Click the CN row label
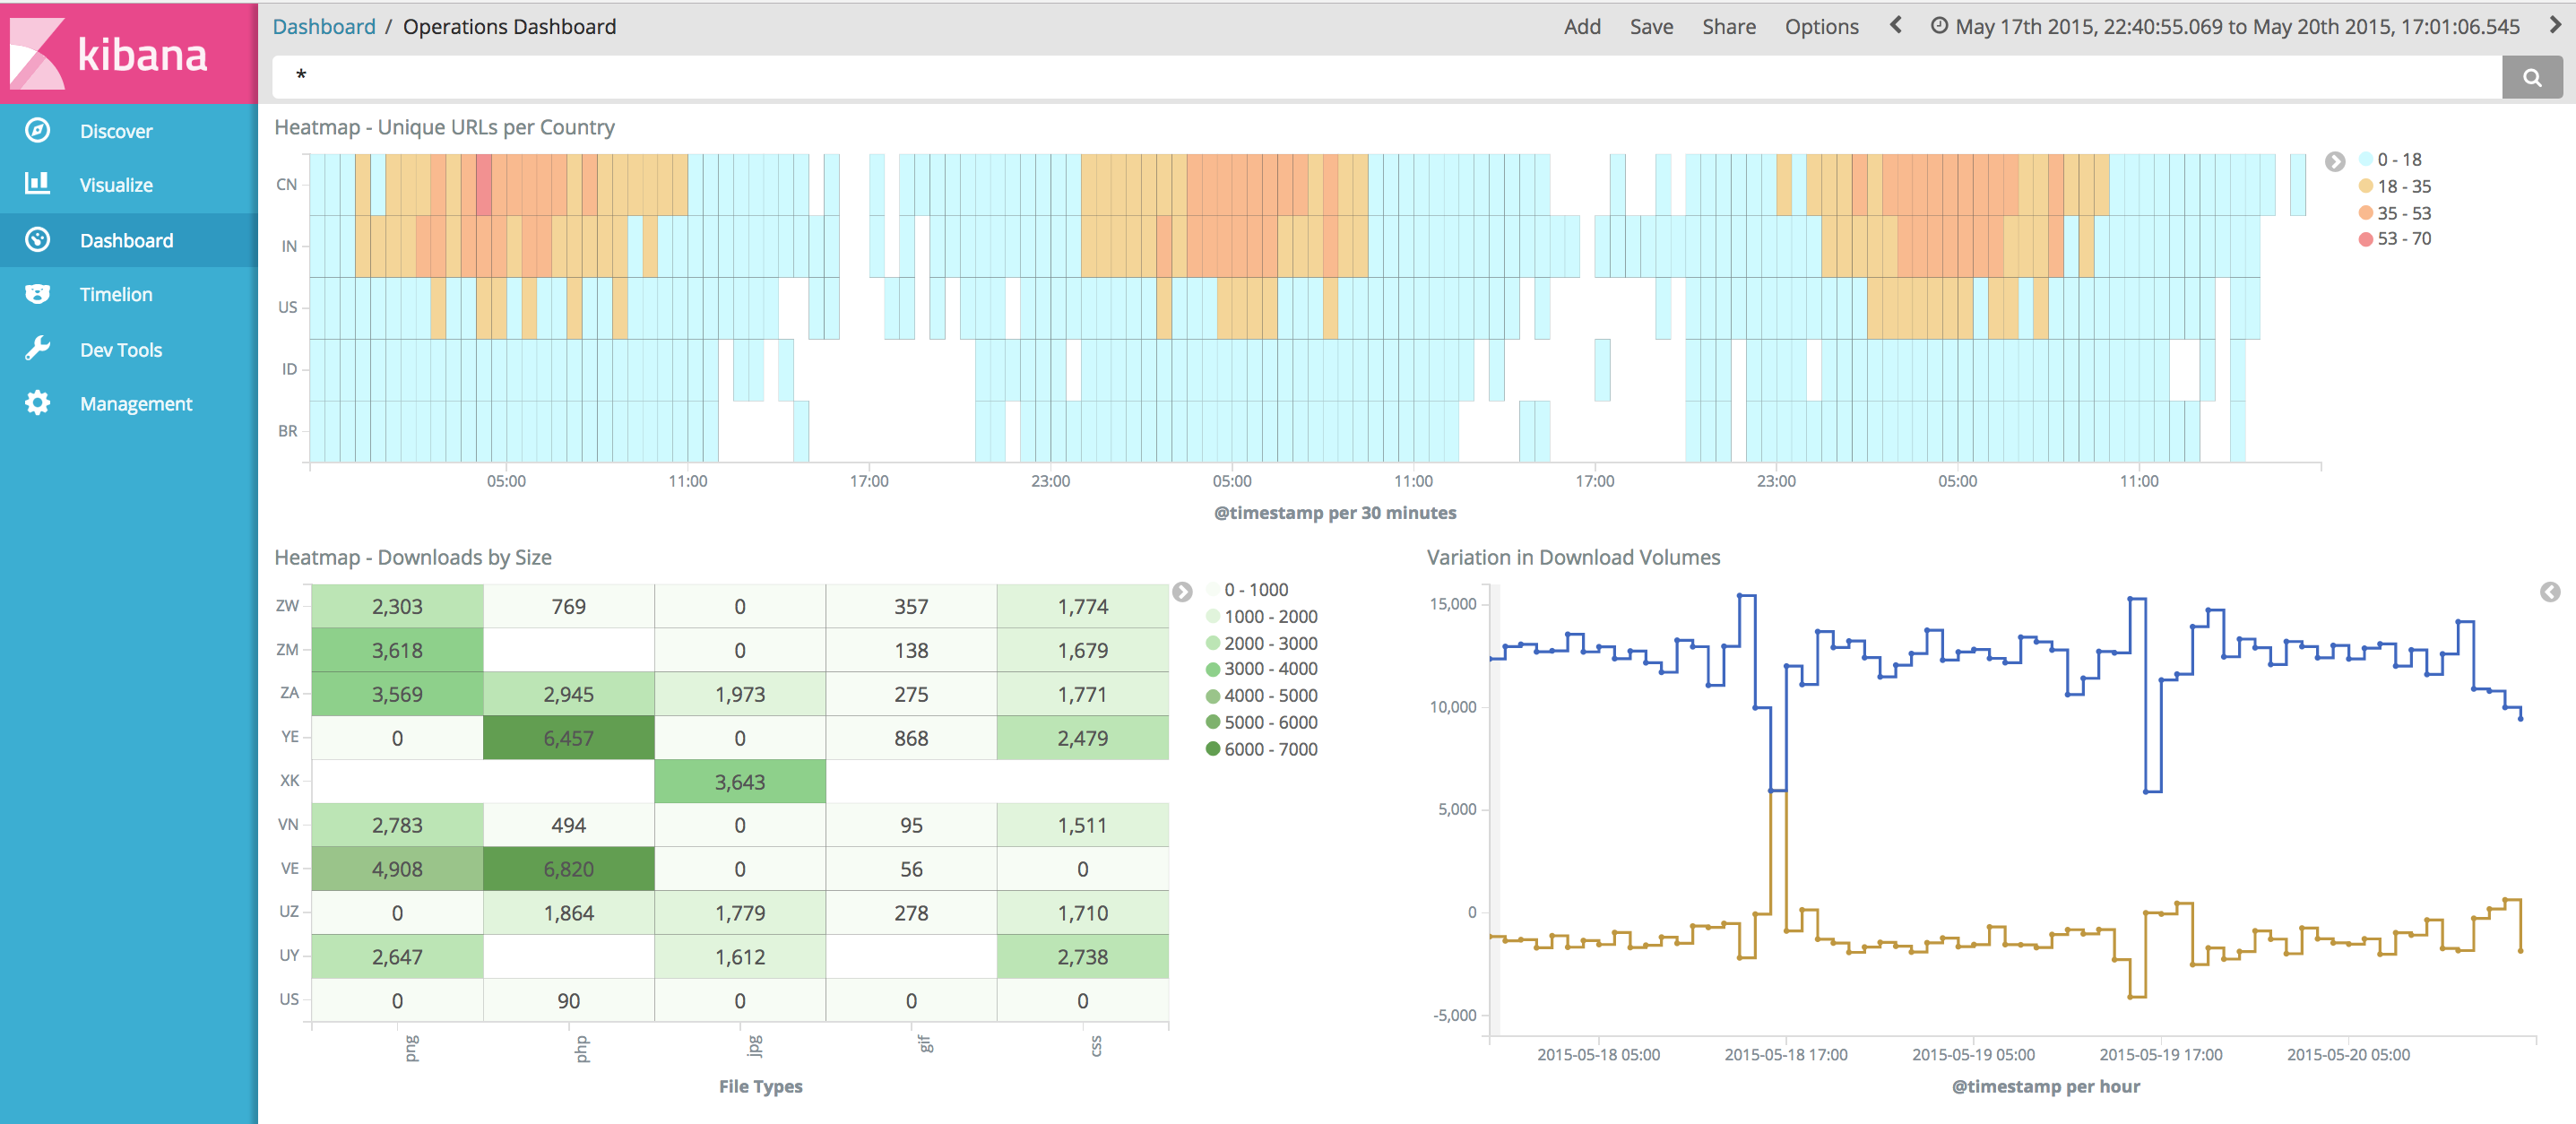The image size is (2576, 1124). [287, 184]
